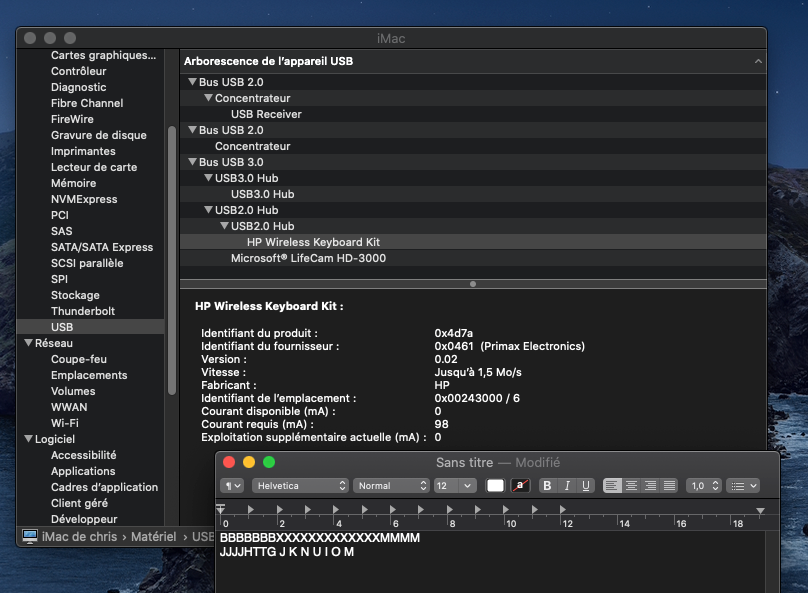The height and width of the screenshot is (593, 808).
Task: Select HP Wireless Keyboard Kit row
Action: point(473,242)
